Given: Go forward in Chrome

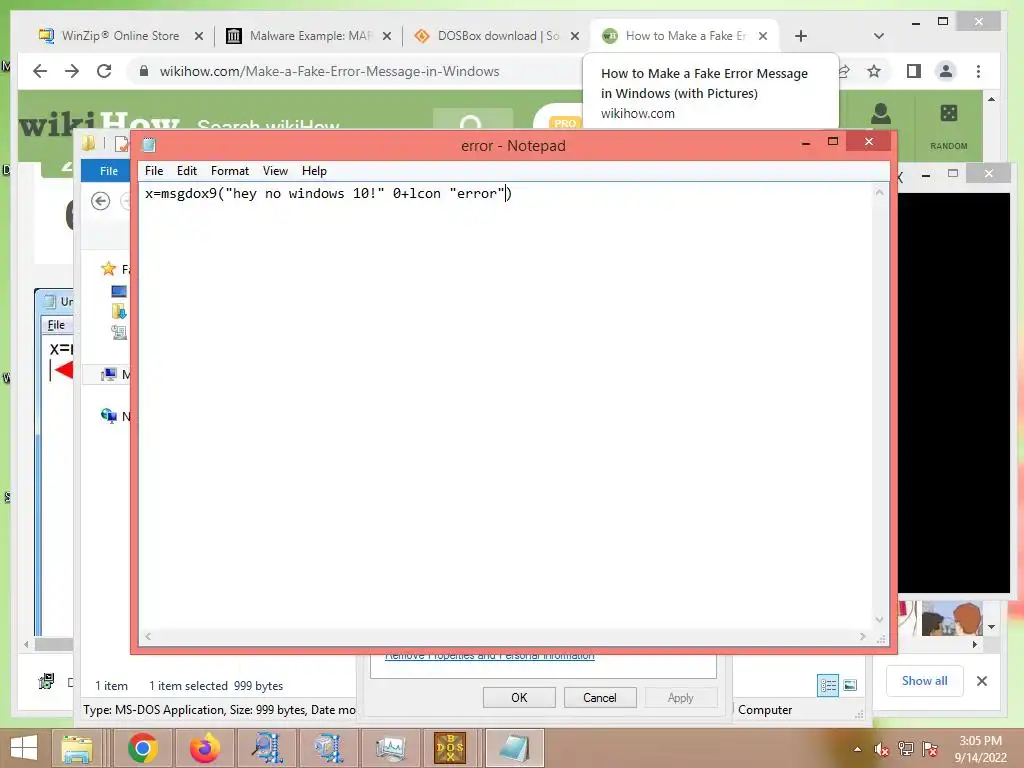Looking at the screenshot, I should click(72, 71).
